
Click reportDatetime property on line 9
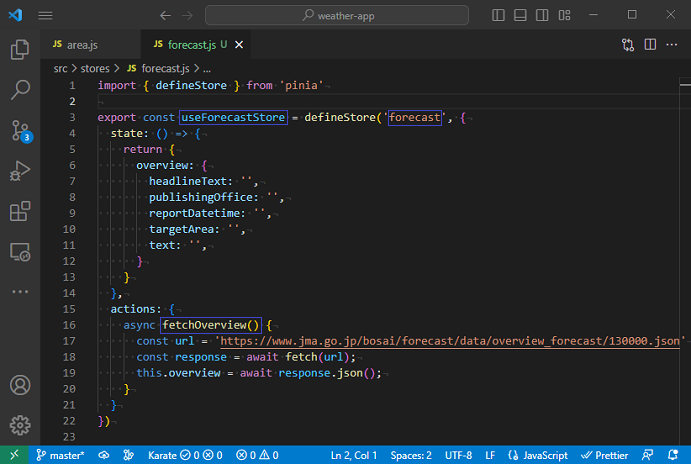[194, 213]
